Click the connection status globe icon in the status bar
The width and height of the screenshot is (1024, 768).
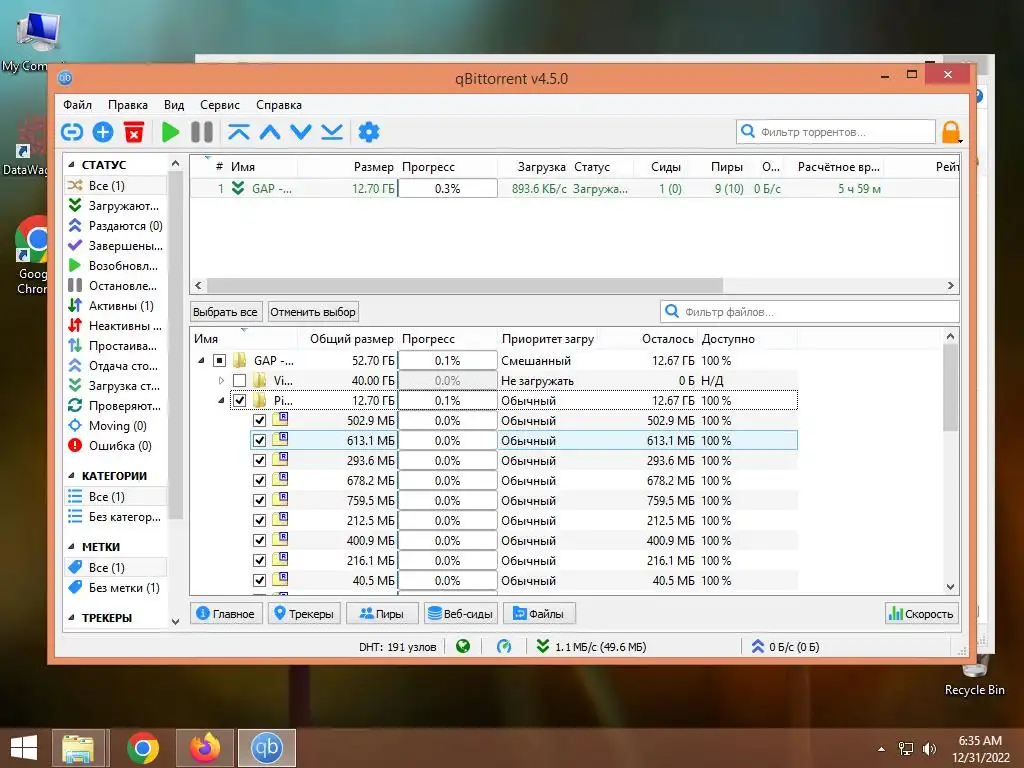pos(463,647)
